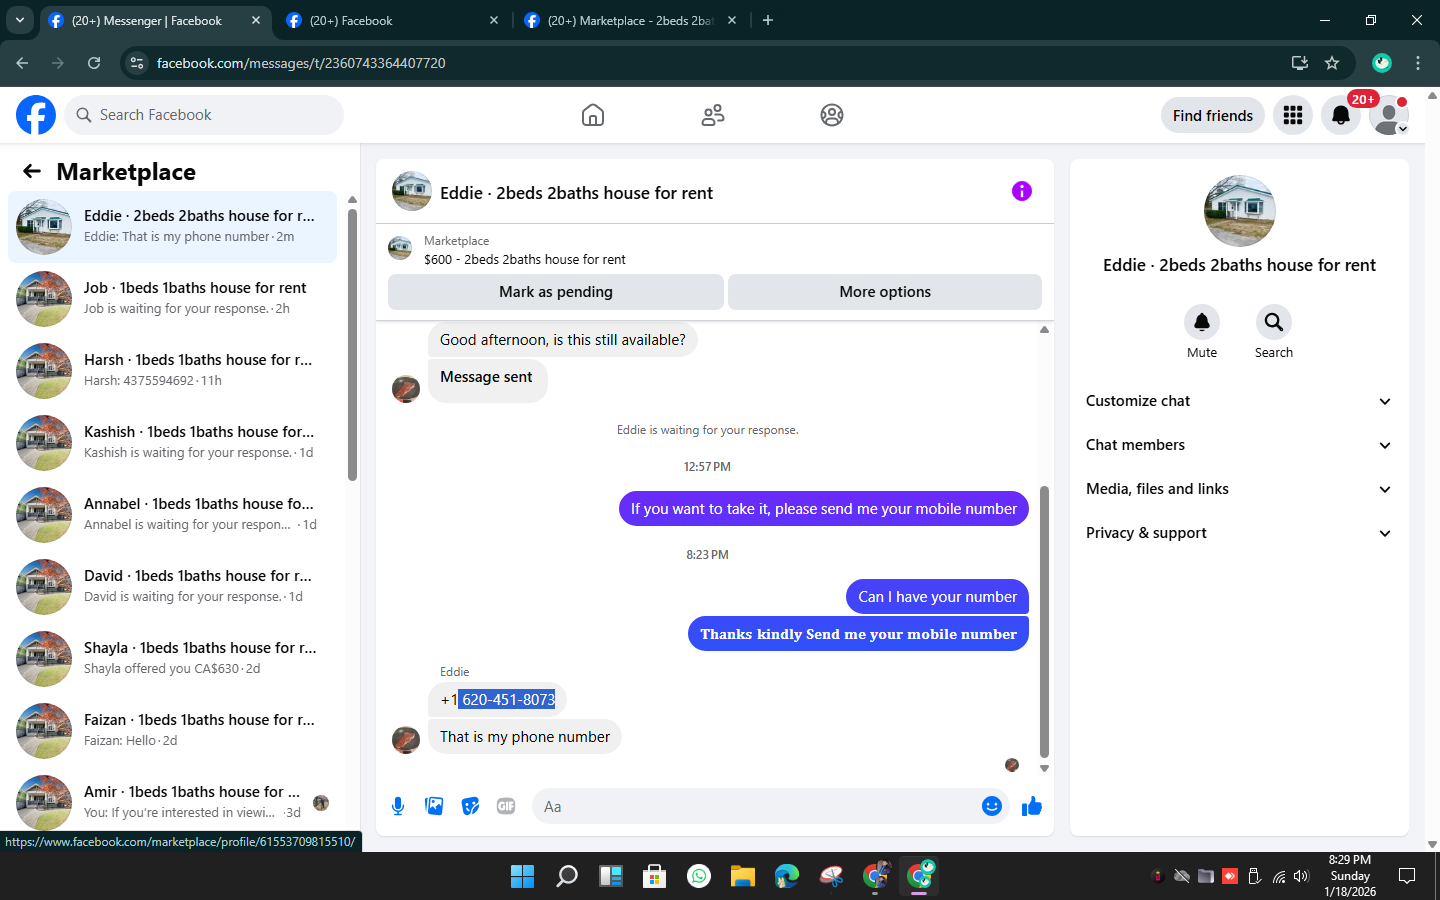Viewport: 1440px width, 900px height.
Task: Click the address bar URL
Action: [301, 63]
